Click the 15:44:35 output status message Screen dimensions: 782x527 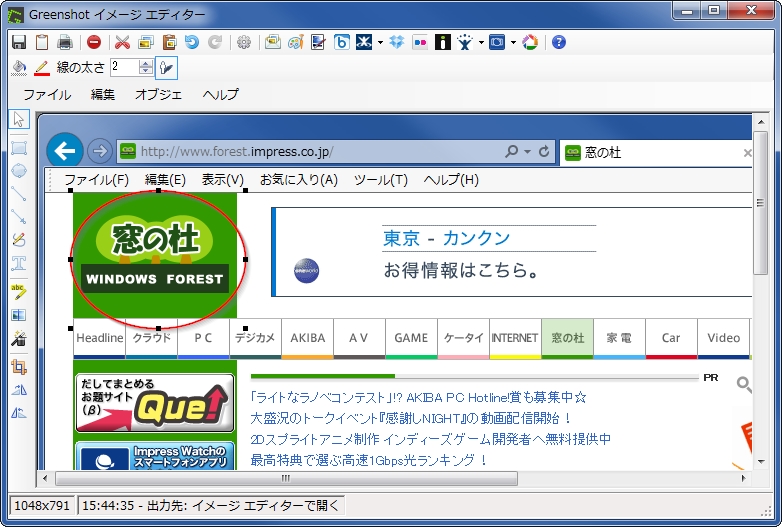pyautogui.click(x=210, y=506)
